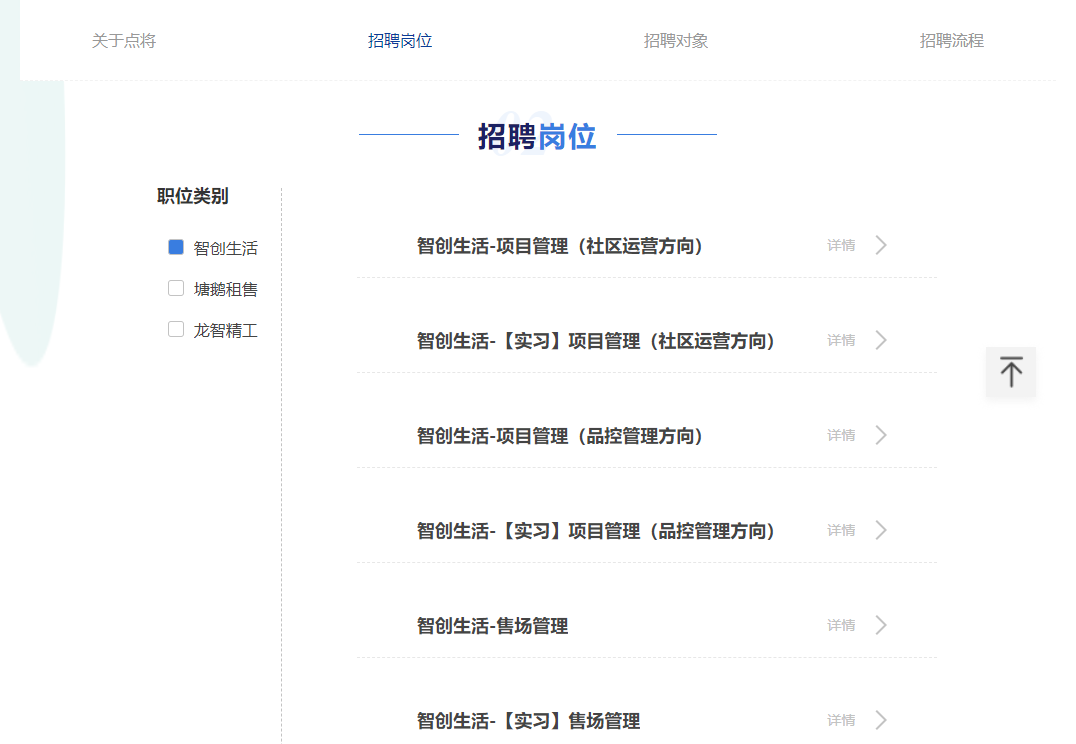1076x744 pixels.
Task: Expand chevron for 【实习】项目管理（社区运营方向）
Action: [881, 340]
